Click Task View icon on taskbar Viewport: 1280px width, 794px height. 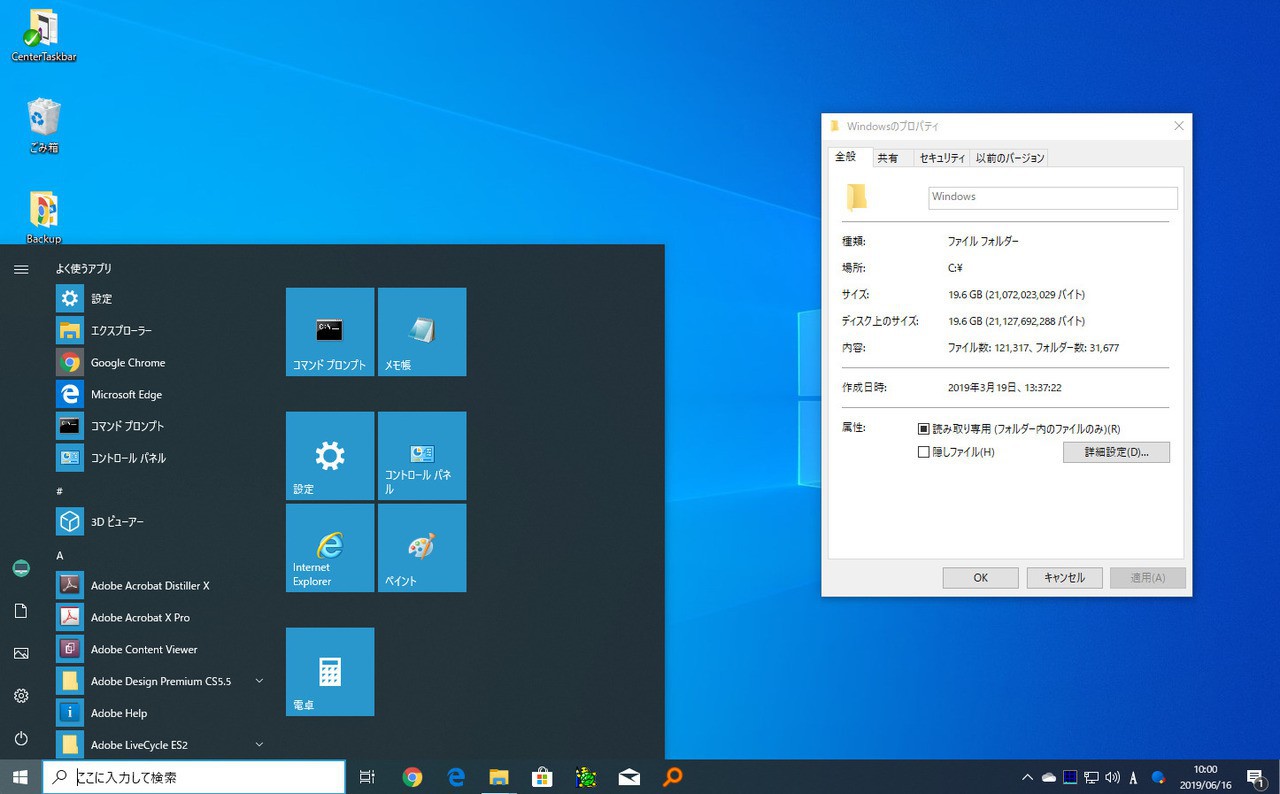point(367,777)
